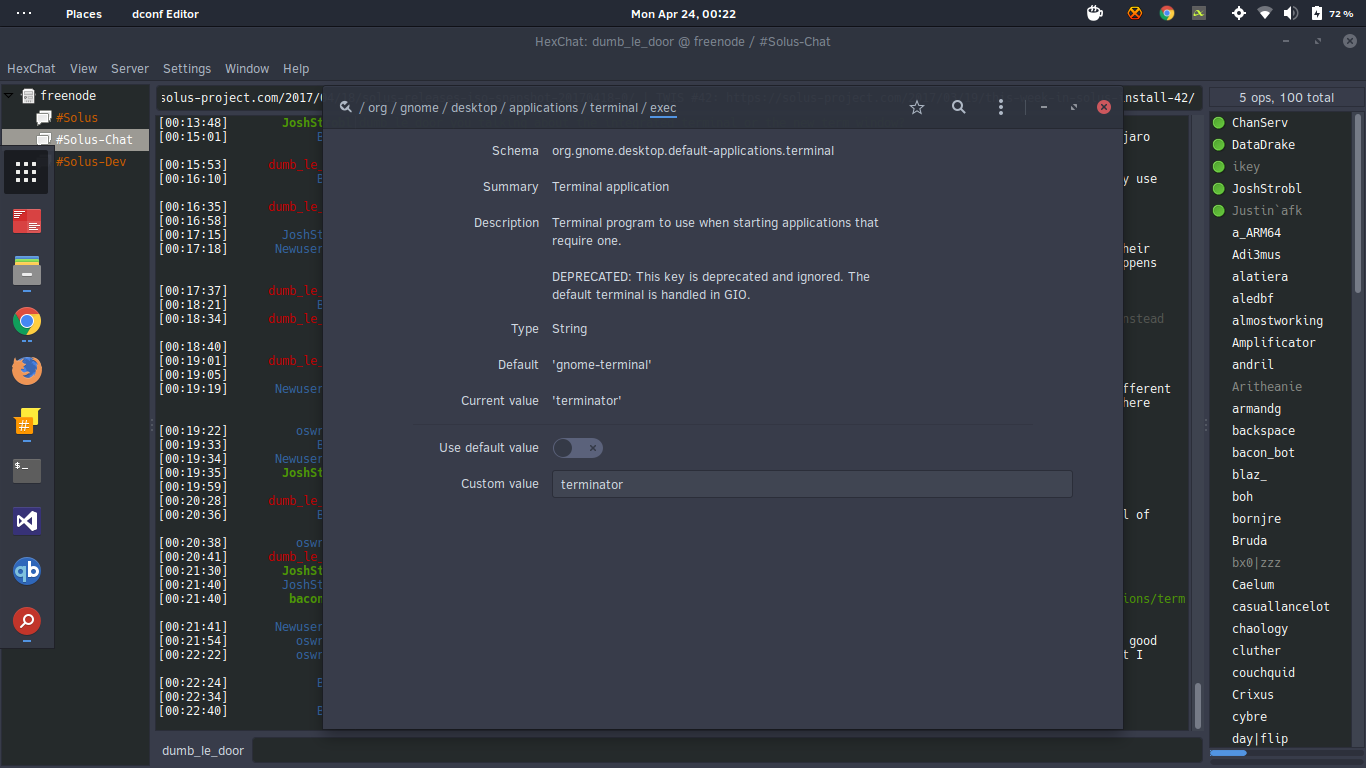Open search in dconf Editor header

click(959, 107)
